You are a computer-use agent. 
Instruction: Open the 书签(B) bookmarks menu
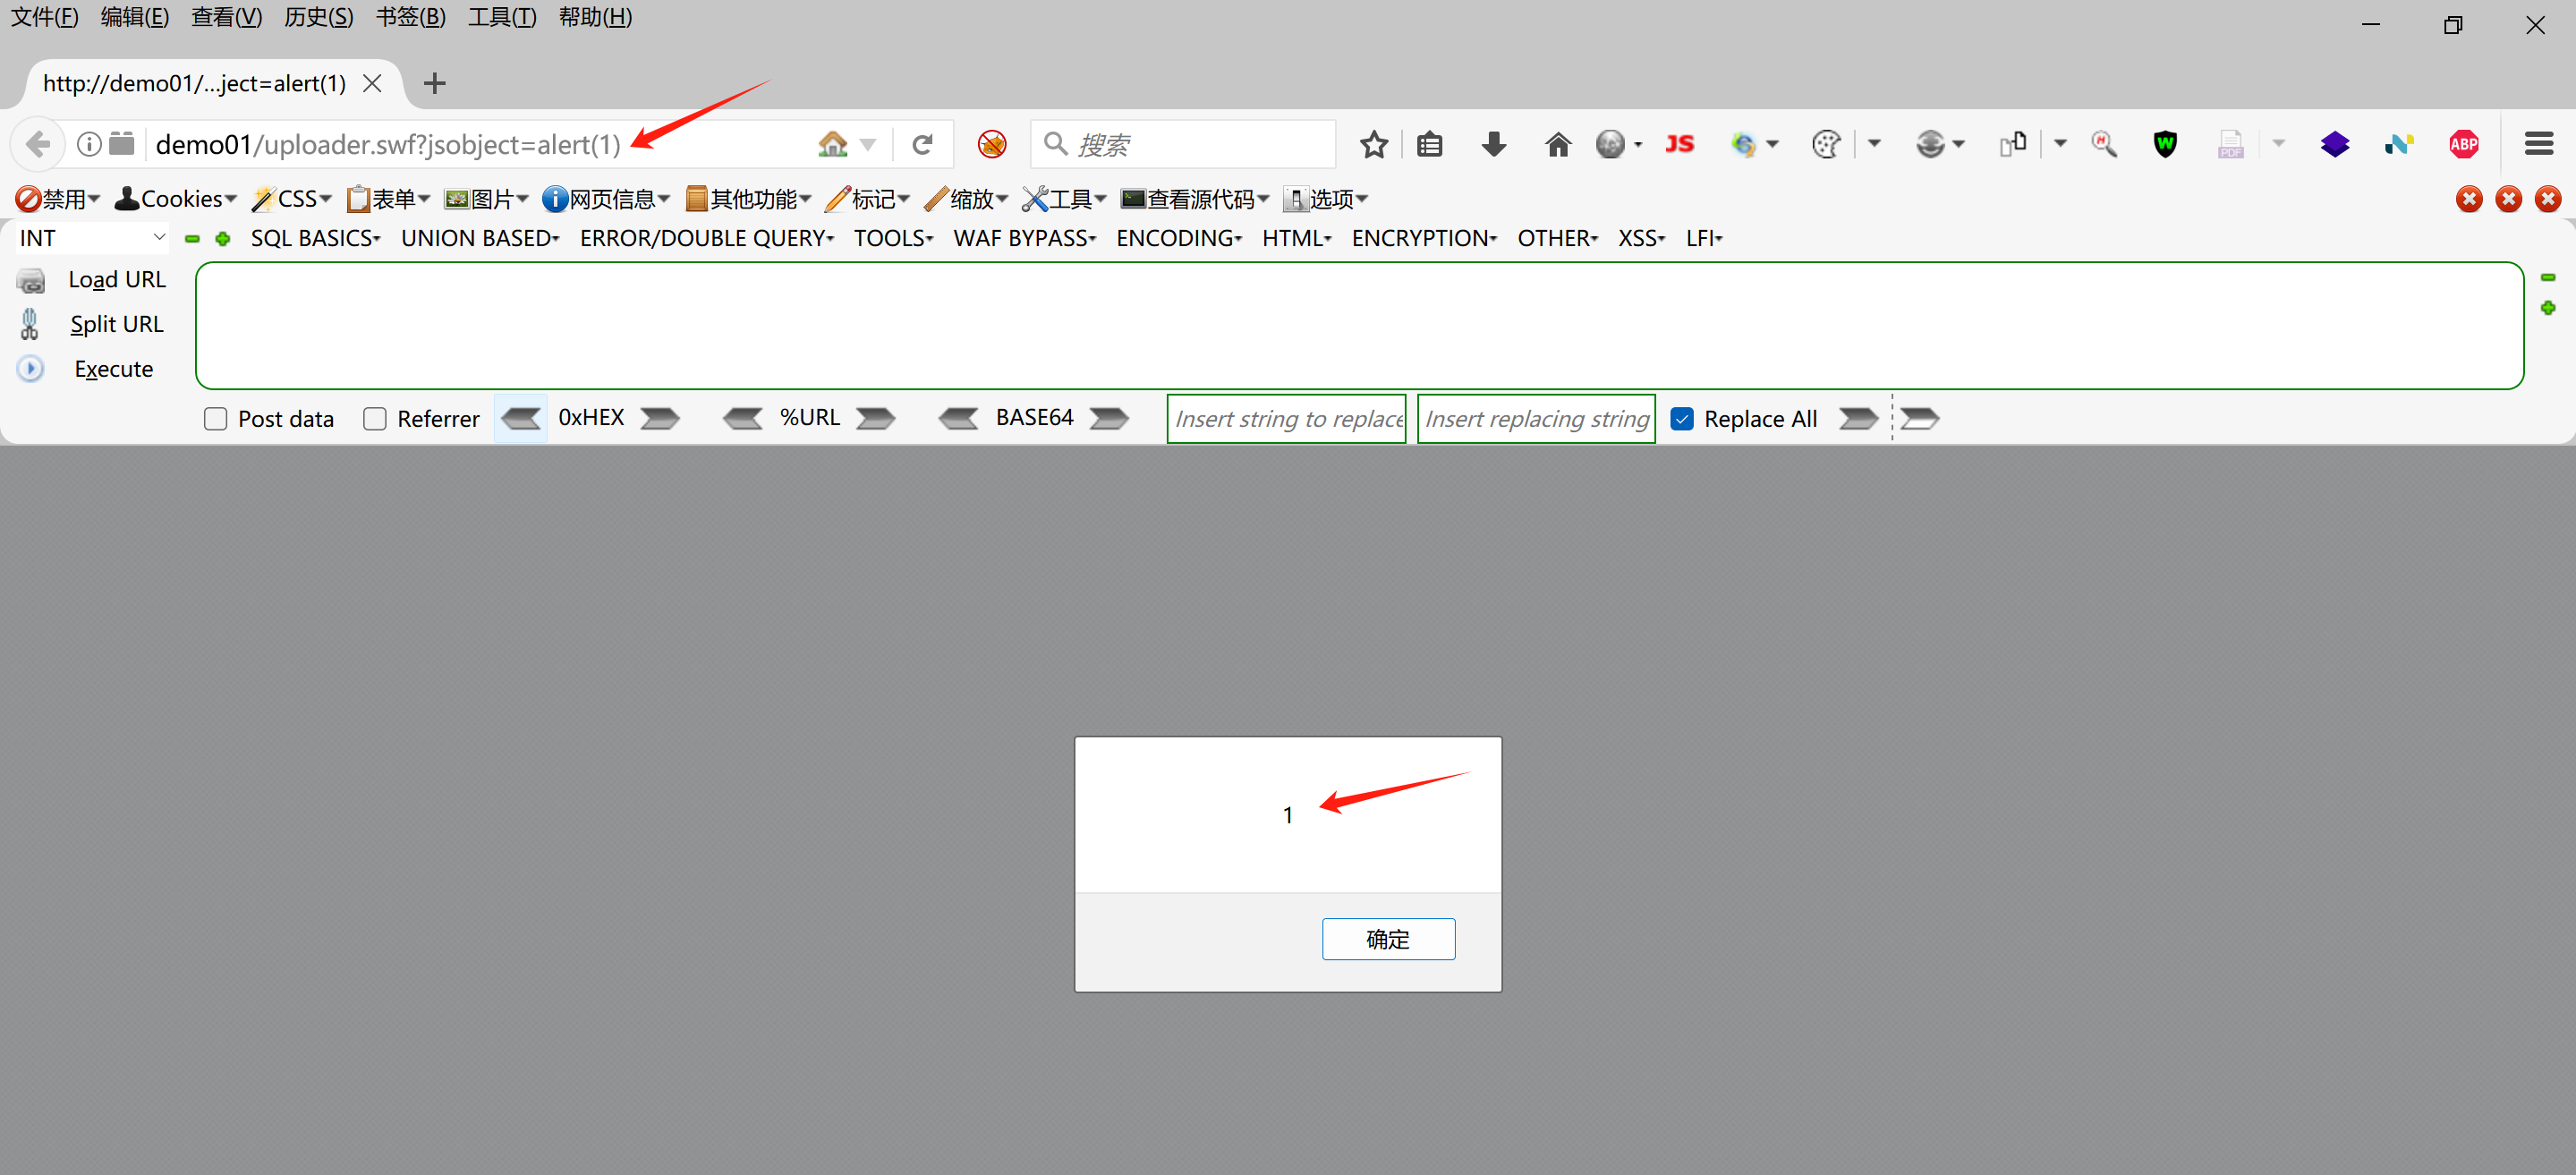click(410, 17)
